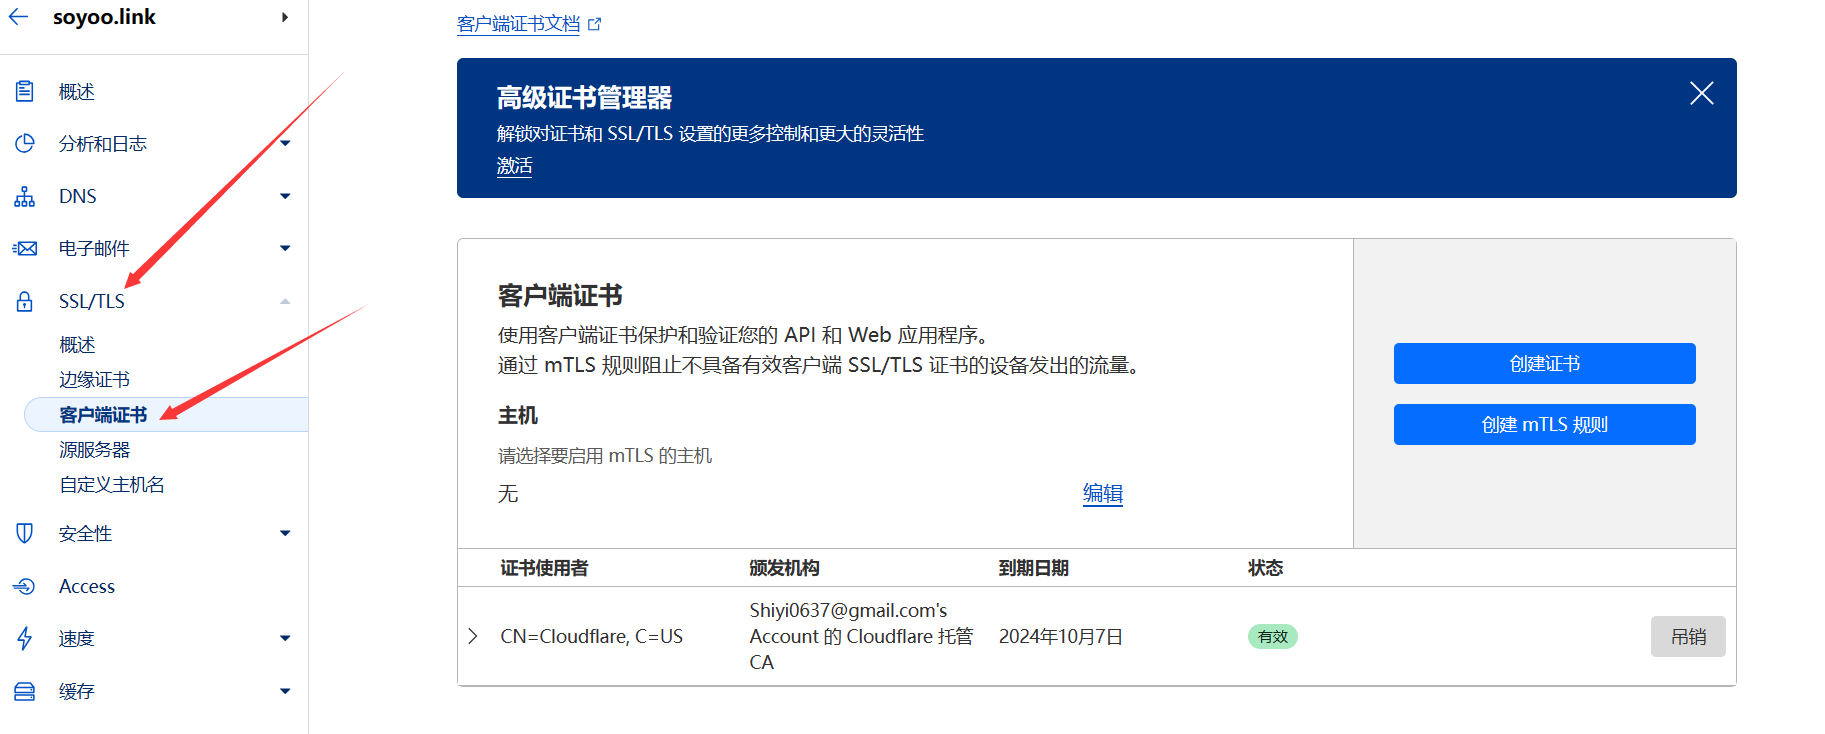Click 编辑 link for mTLS hosts

[1102, 494]
